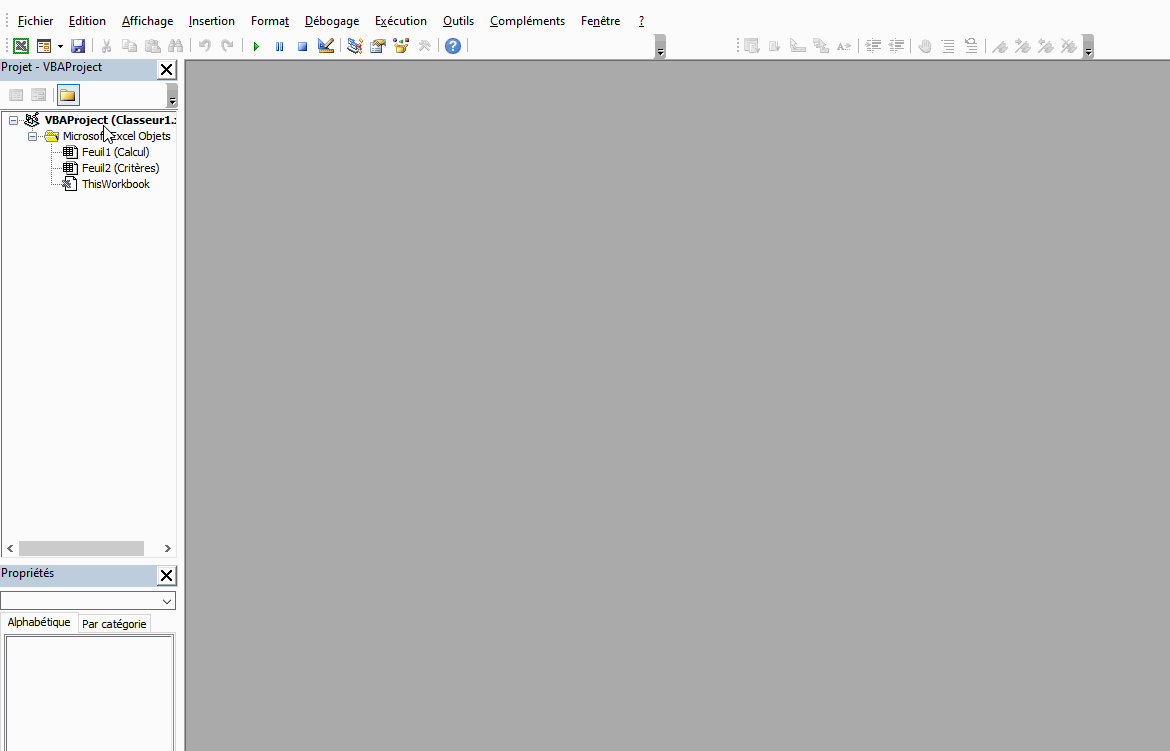Image resolution: width=1170 pixels, height=751 pixels.
Task: Open the Properties window toolbar icon
Action: pos(378,46)
